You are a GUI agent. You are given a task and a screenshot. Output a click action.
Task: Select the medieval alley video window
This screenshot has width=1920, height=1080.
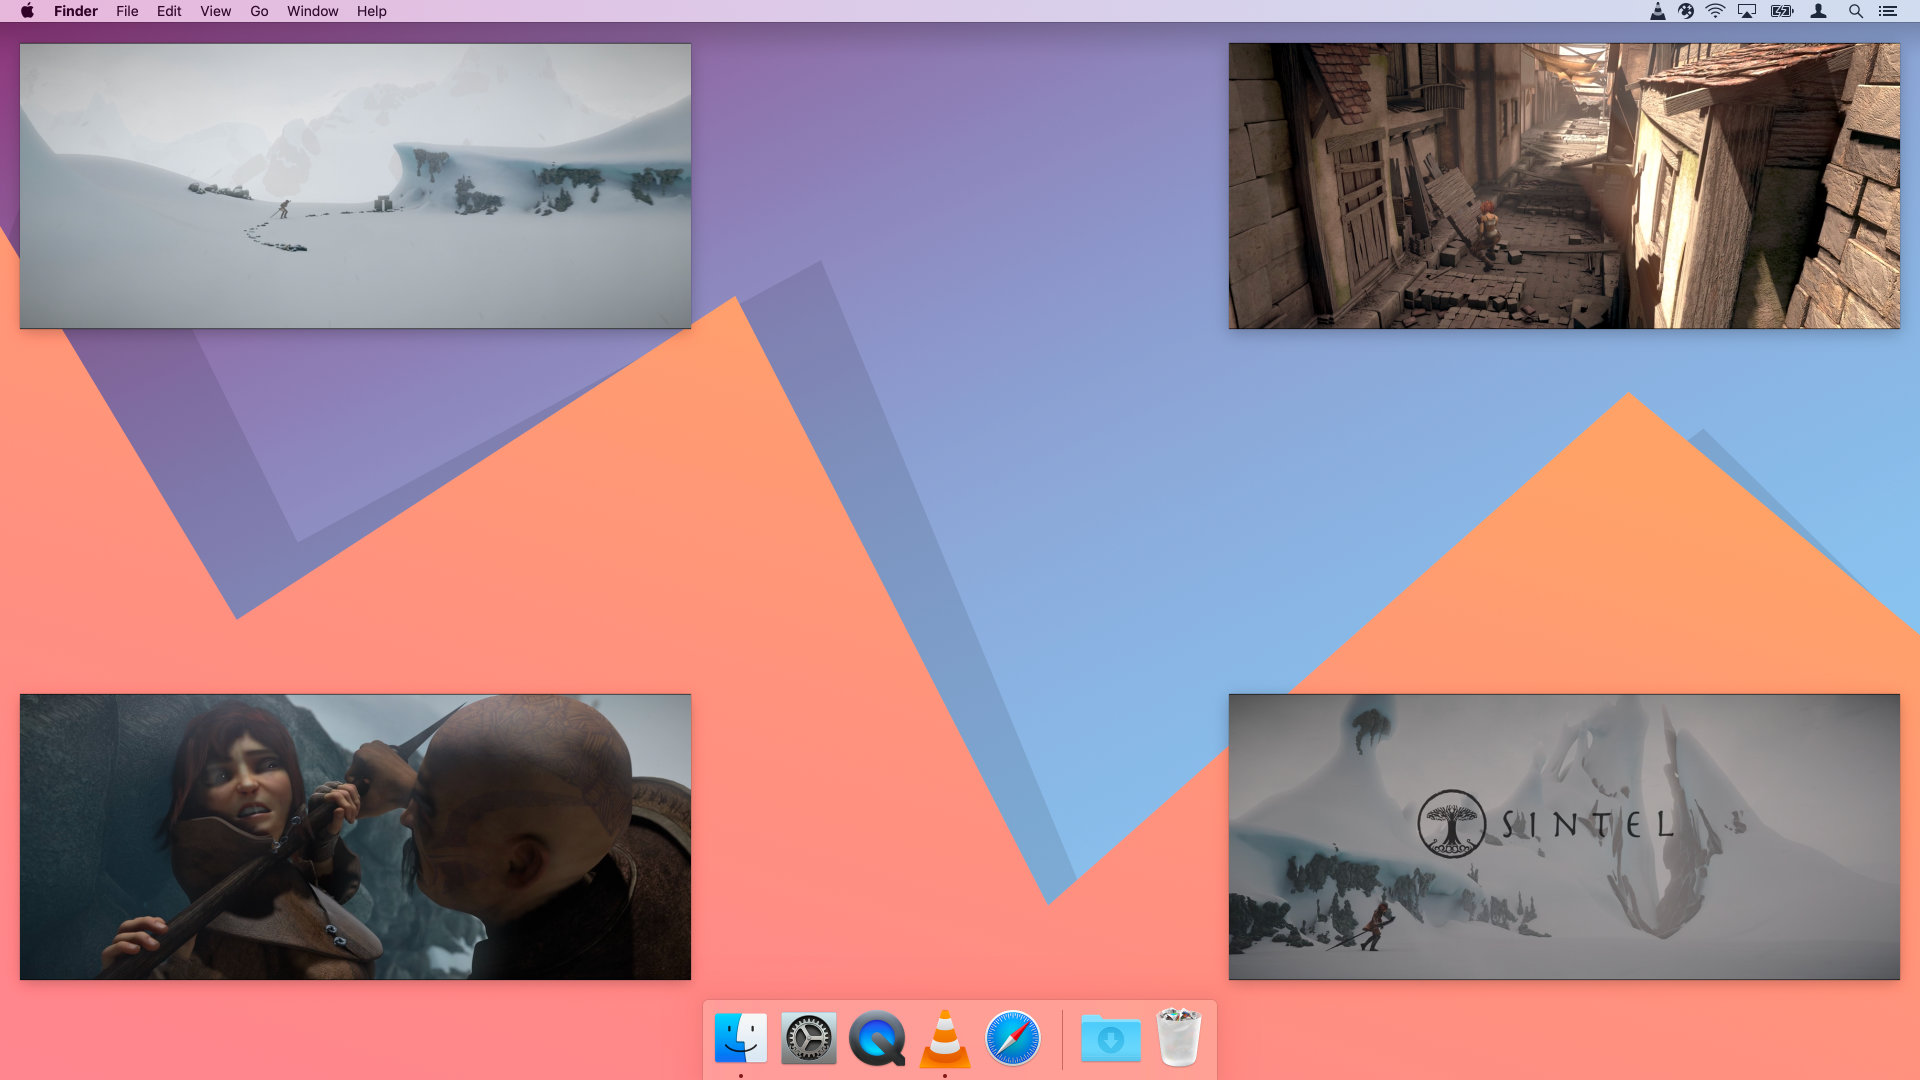pos(1564,186)
